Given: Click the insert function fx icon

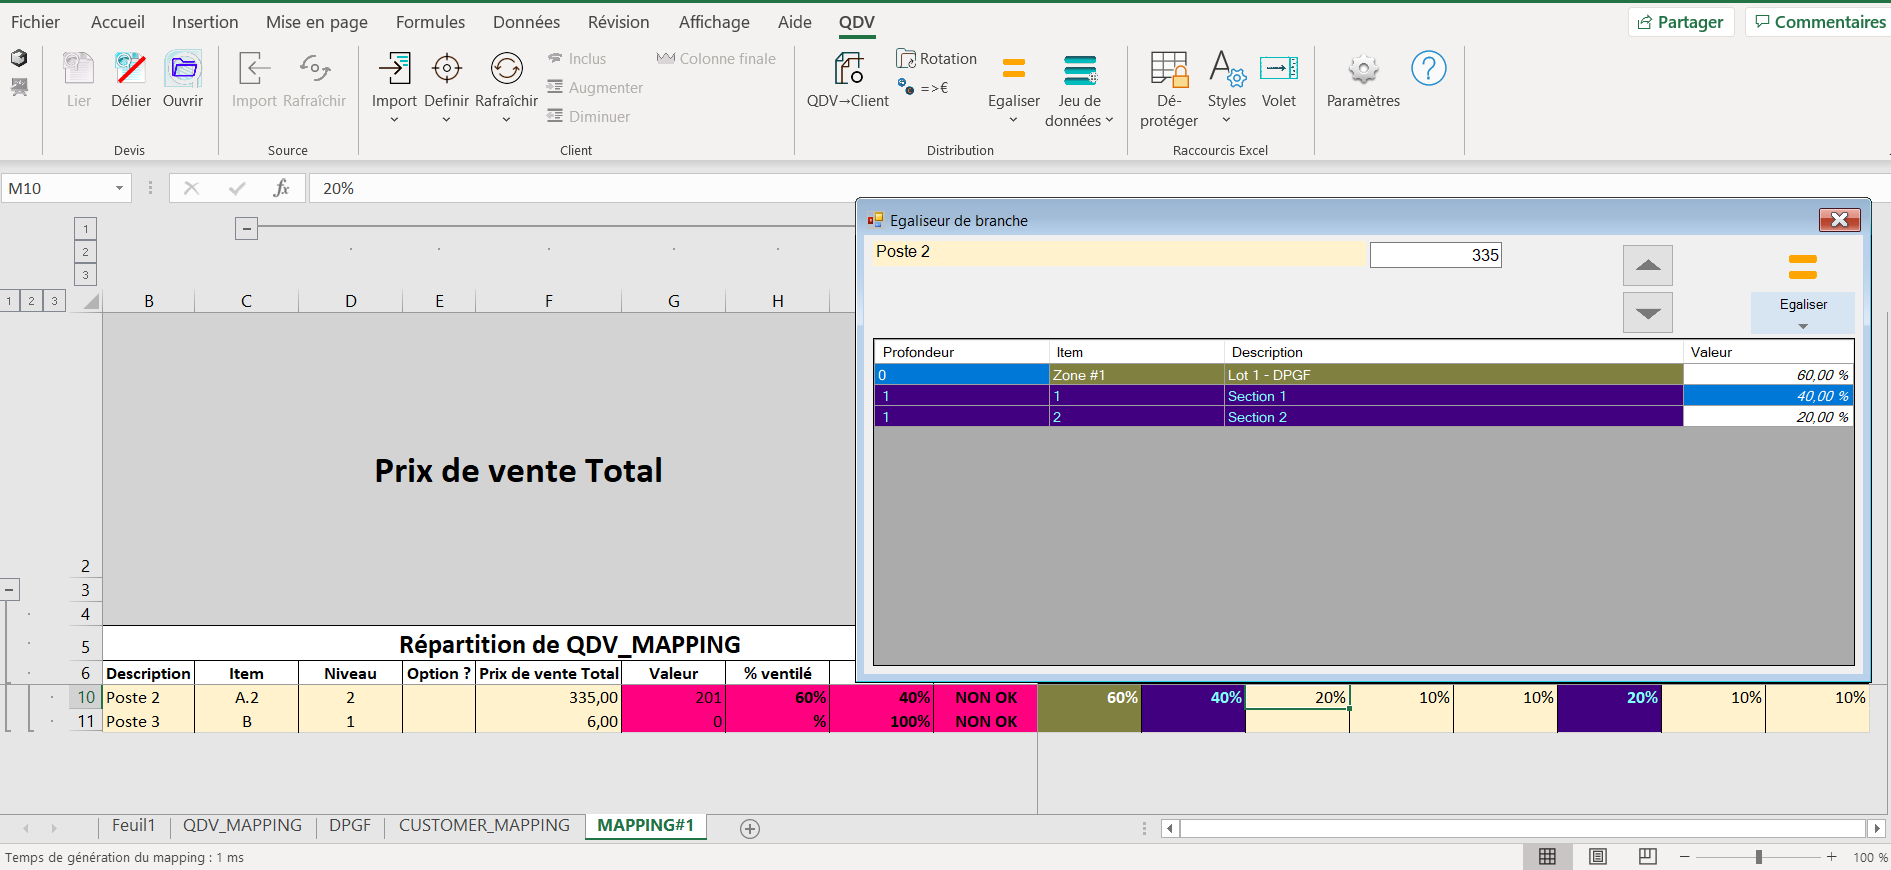Looking at the screenshot, I should 282,188.
